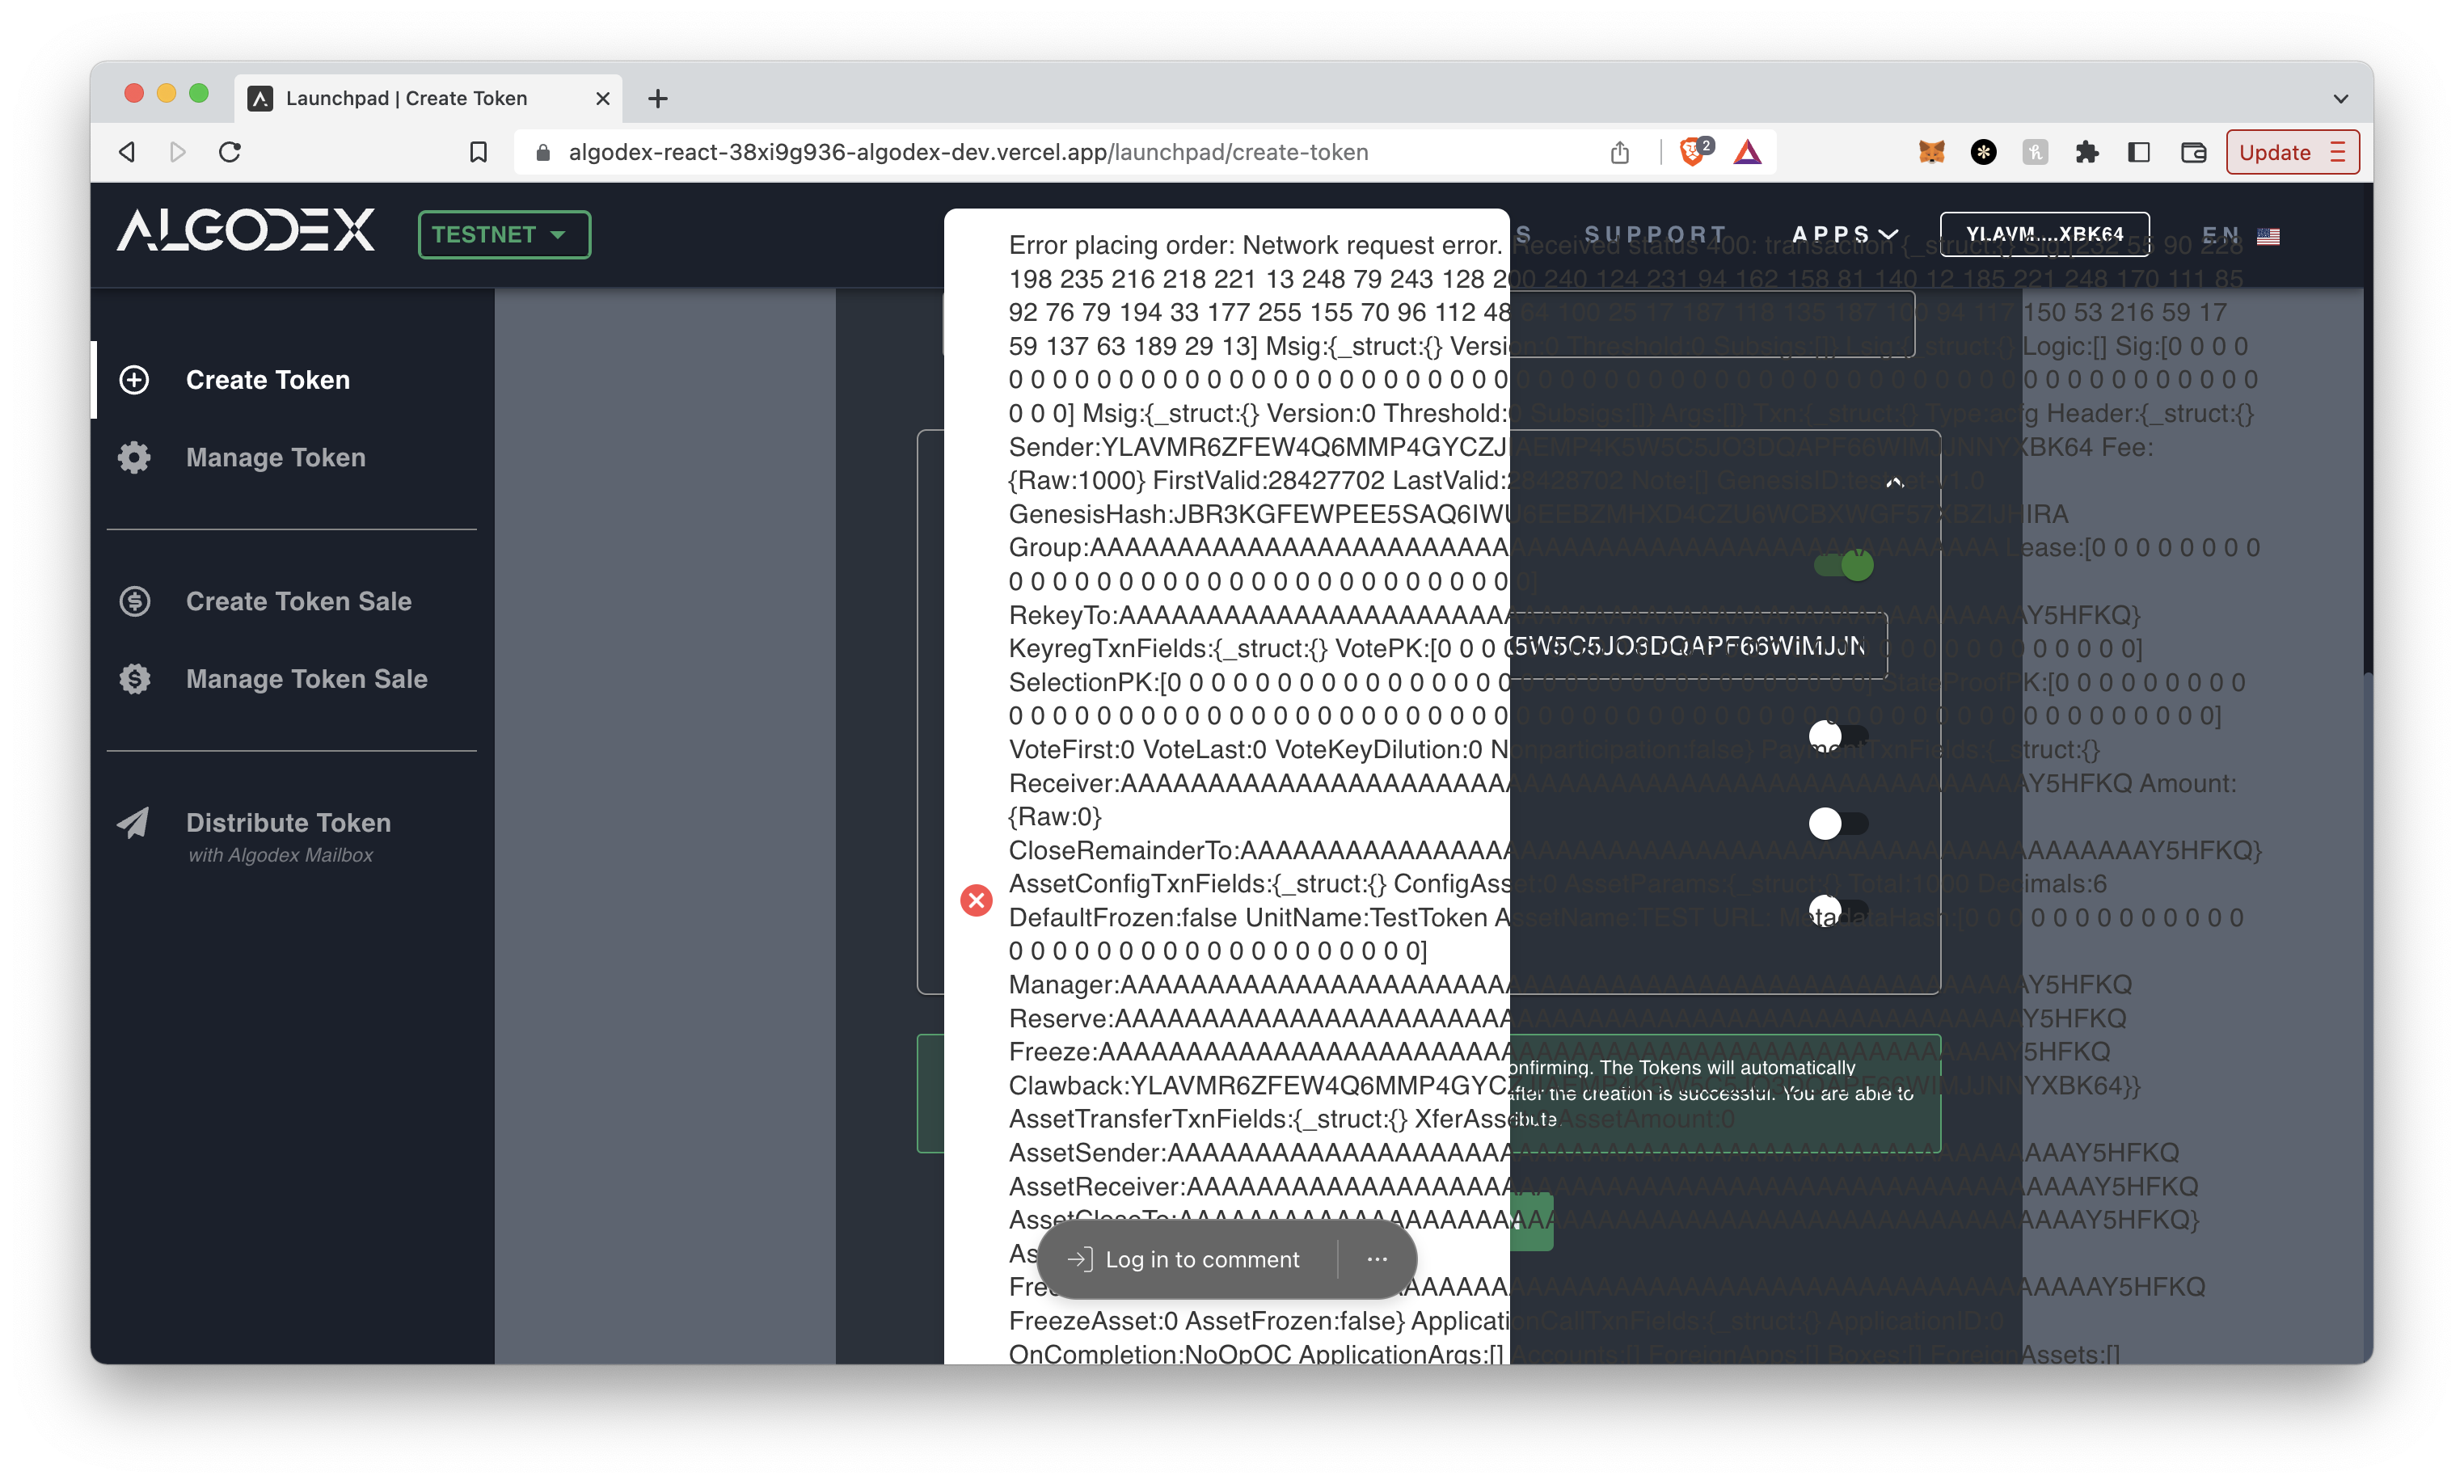Click the Distribute Token paper plane icon

click(134, 823)
